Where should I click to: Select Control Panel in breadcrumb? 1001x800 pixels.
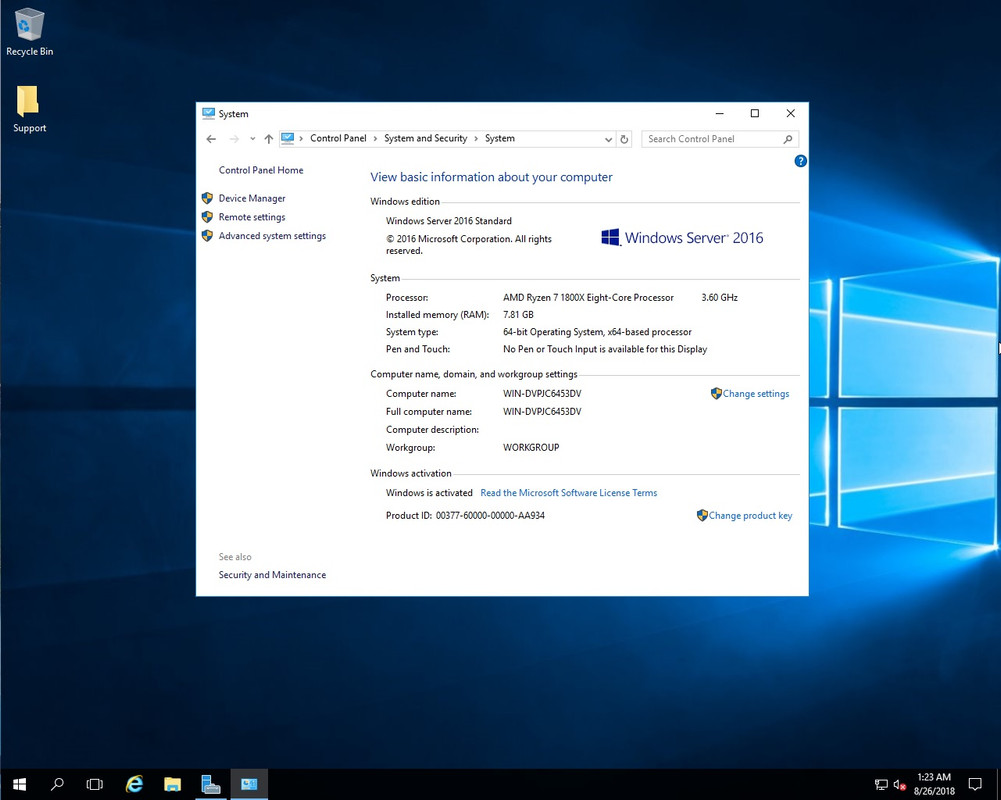pyautogui.click(x=338, y=138)
